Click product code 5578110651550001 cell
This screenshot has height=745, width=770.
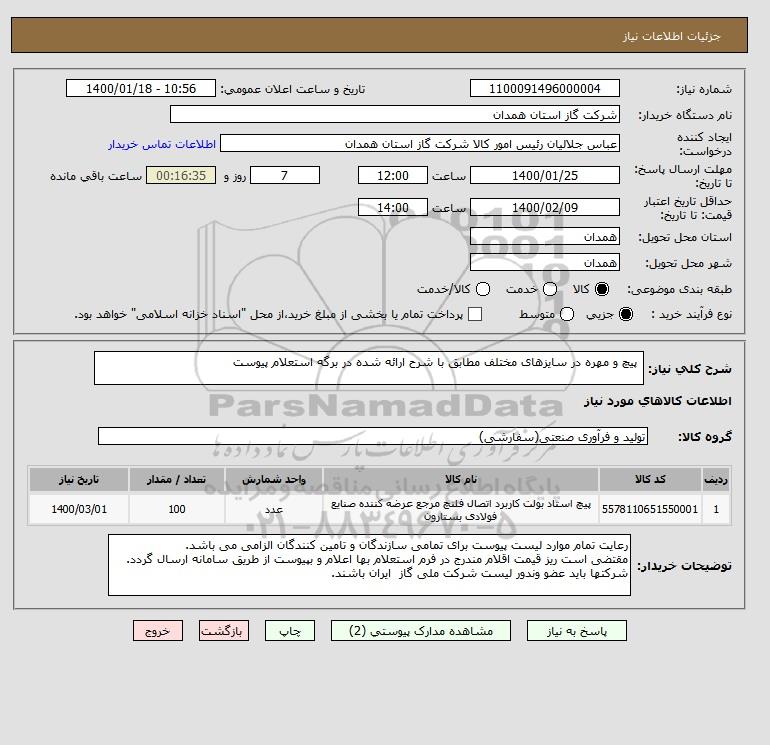pos(650,509)
